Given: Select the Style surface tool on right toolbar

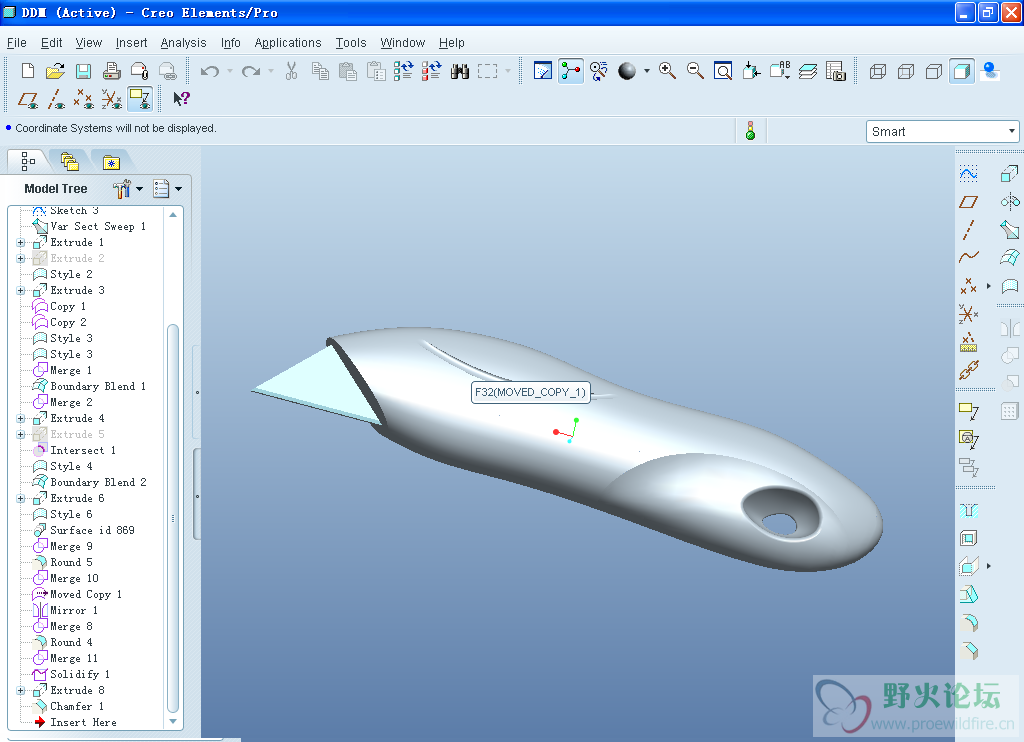Looking at the screenshot, I should pos(1010,285).
